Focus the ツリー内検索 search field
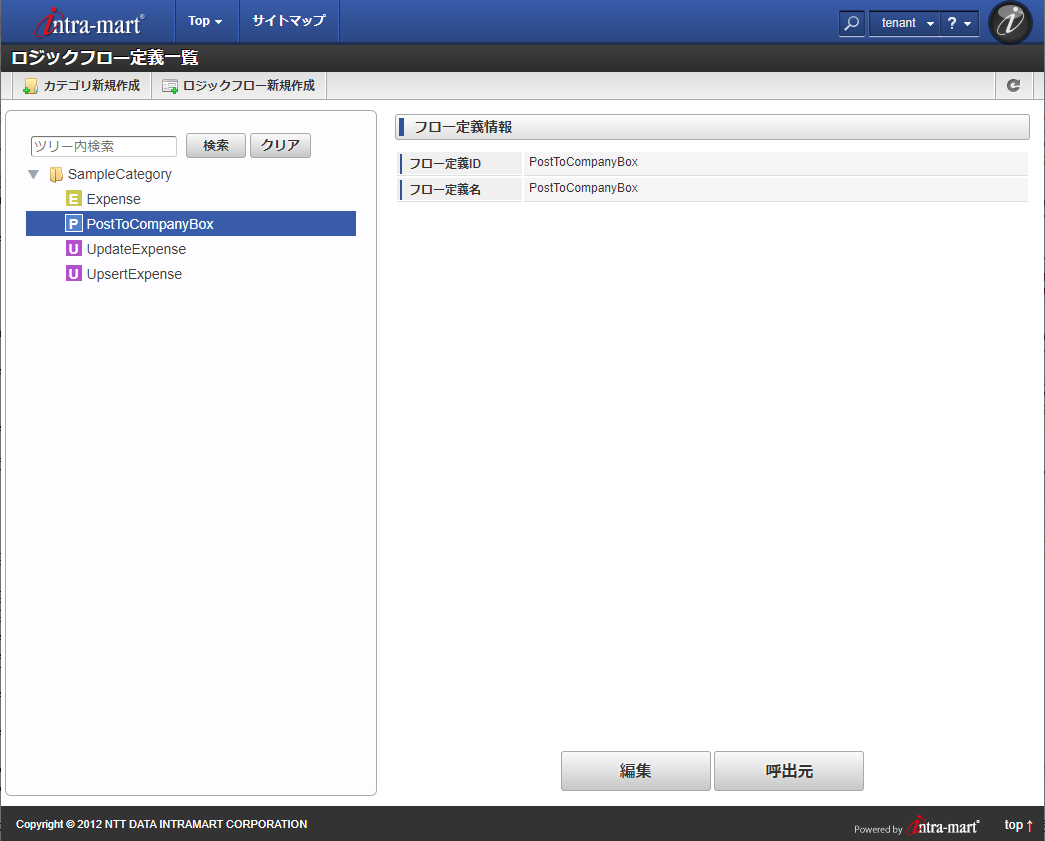Screen dimensions: 1045x841 point(103,146)
